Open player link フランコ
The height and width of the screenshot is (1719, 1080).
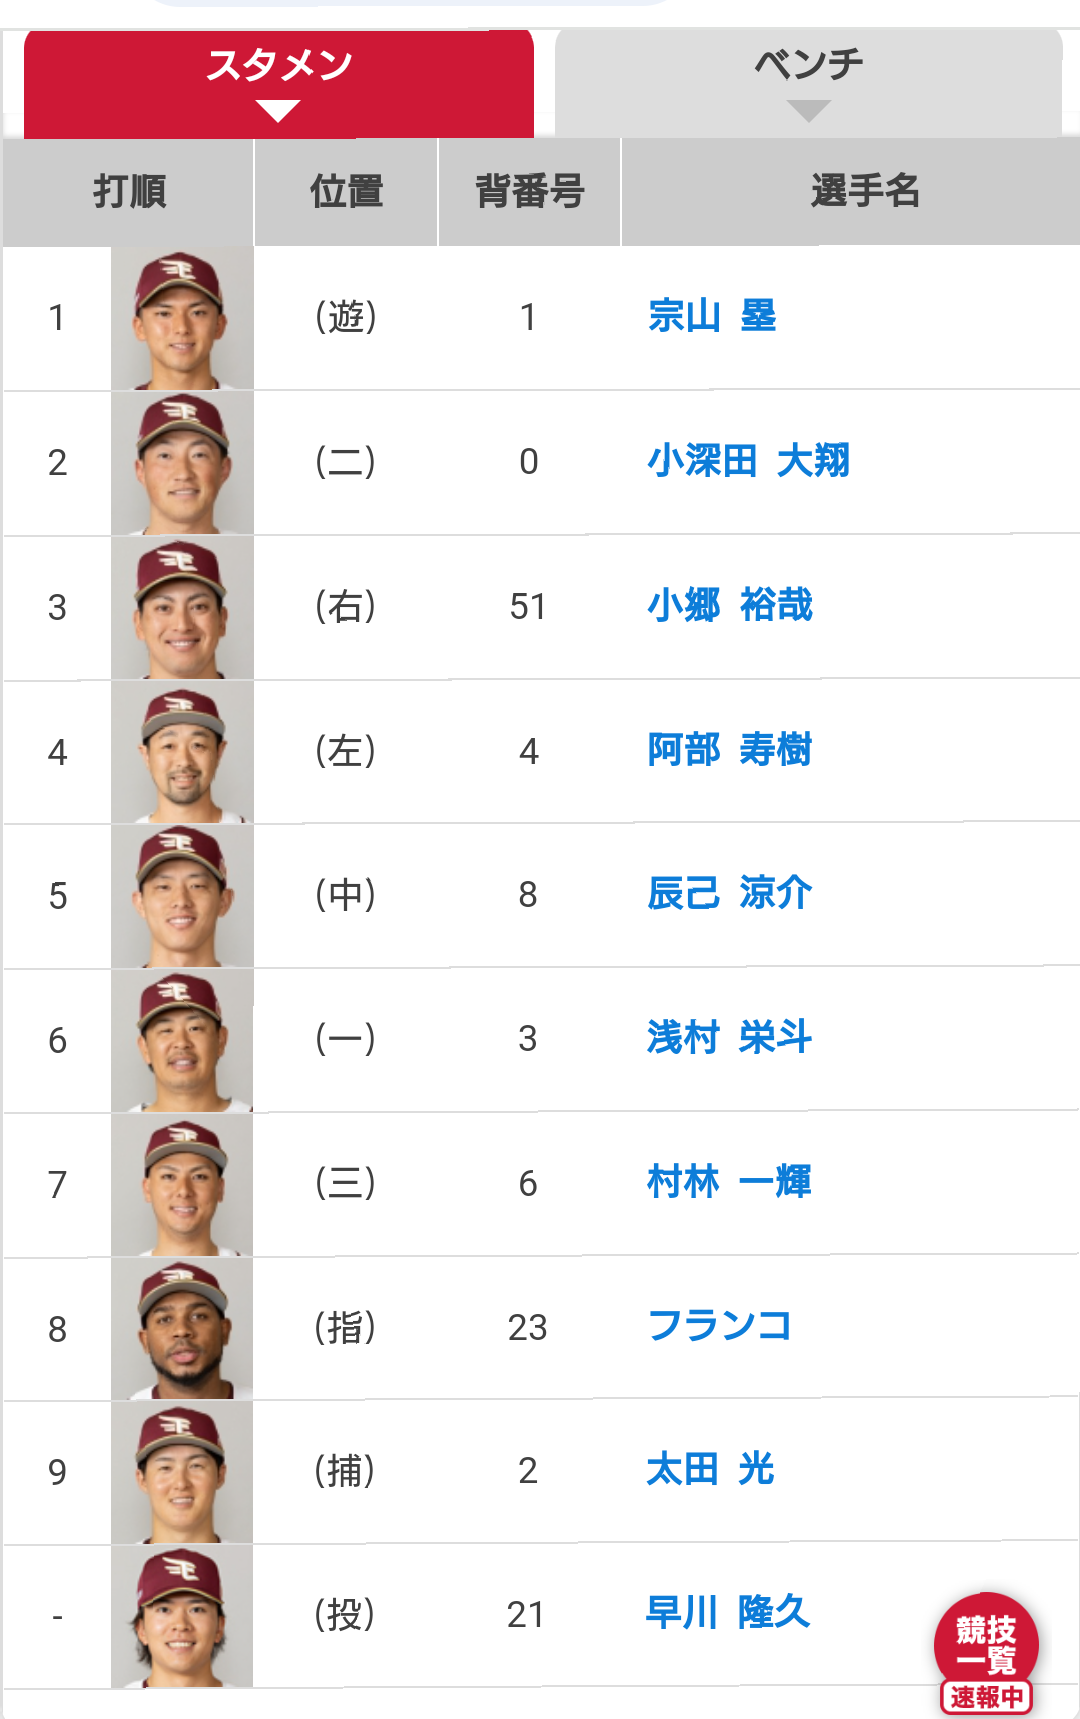click(x=720, y=1326)
